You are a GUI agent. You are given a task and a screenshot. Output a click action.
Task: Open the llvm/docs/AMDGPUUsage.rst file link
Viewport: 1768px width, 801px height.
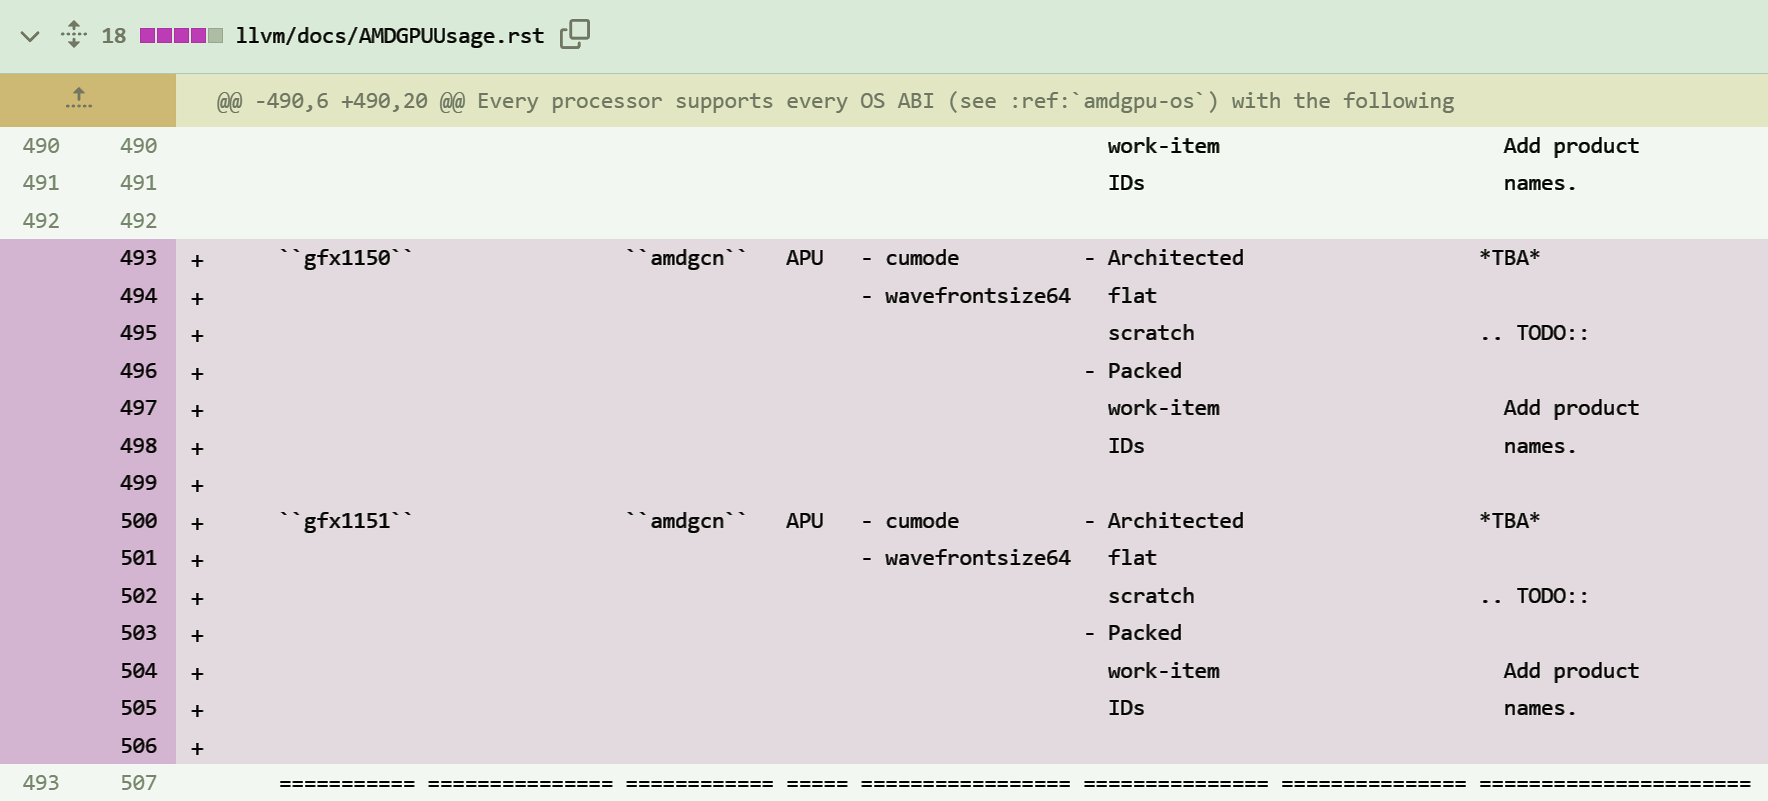[390, 36]
